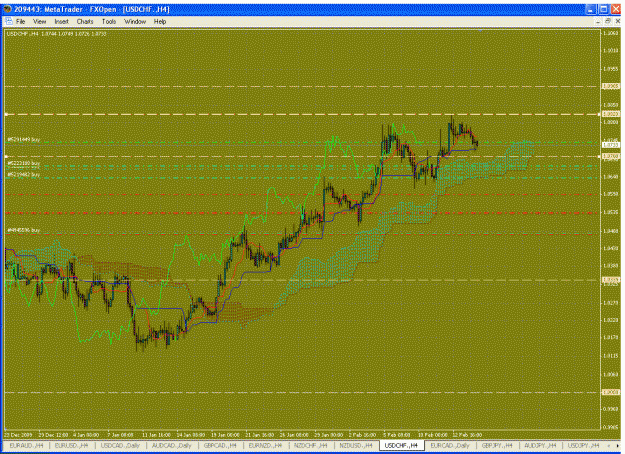The image size is (625, 454).
Task: Click the 11 Jan time axis label
Action: point(157,434)
